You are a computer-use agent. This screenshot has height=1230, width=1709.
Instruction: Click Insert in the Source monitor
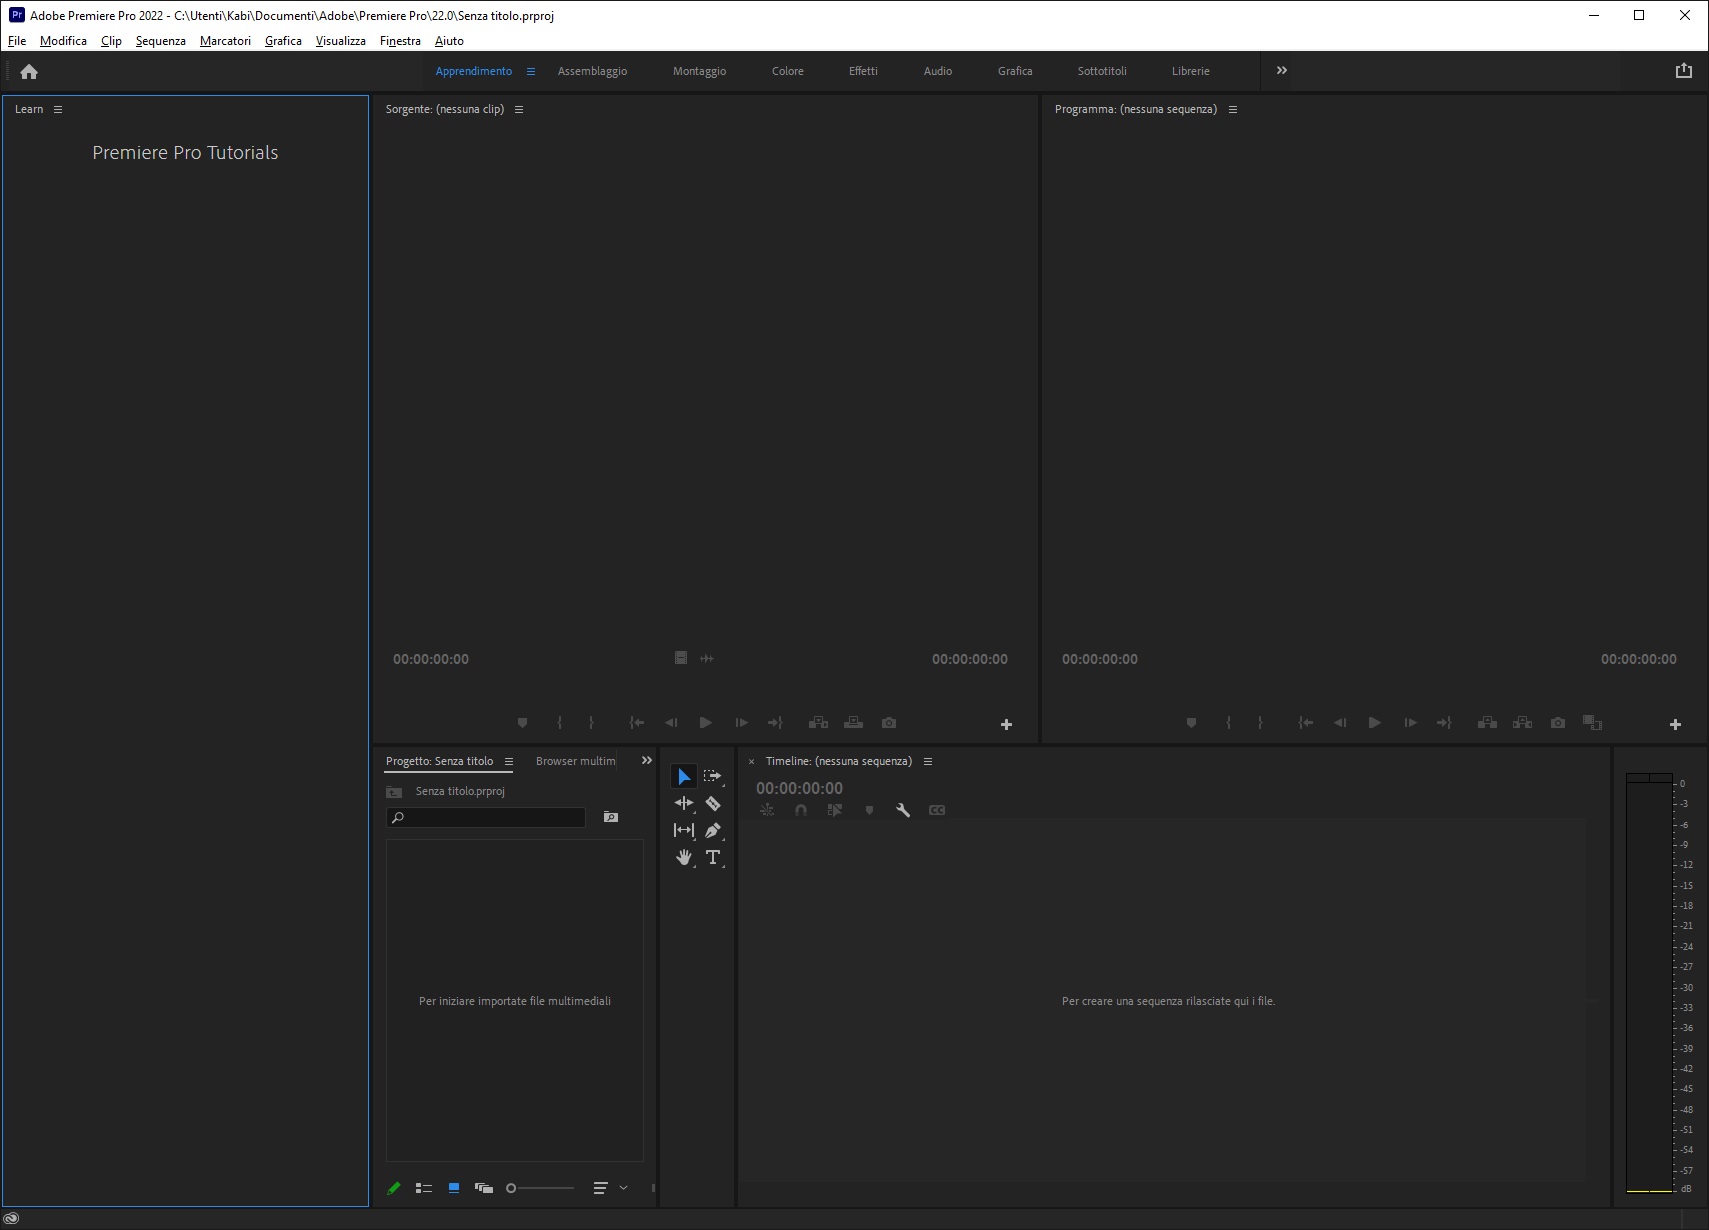point(818,723)
